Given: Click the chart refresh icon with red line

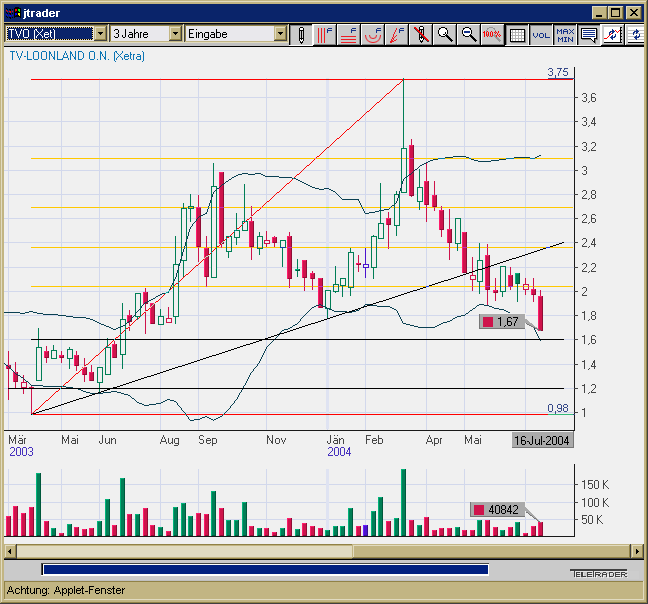Looking at the screenshot, I should (612, 34).
